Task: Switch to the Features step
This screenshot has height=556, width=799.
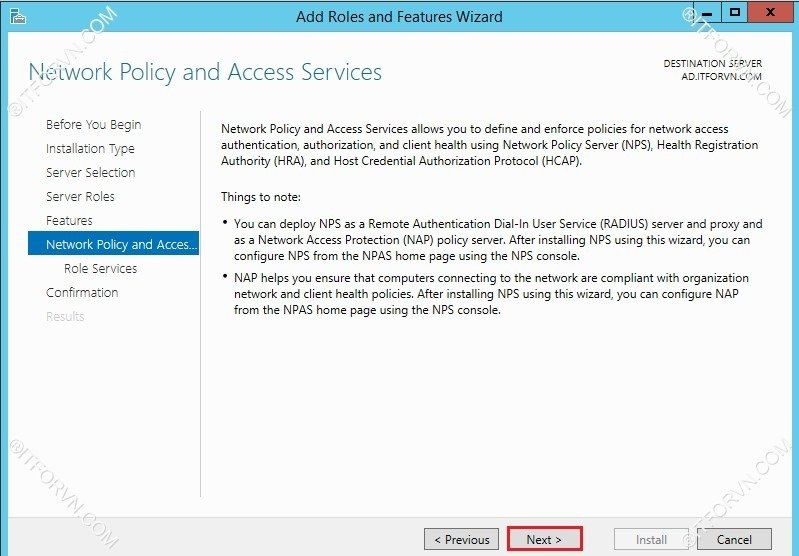Action: point(69,221)
